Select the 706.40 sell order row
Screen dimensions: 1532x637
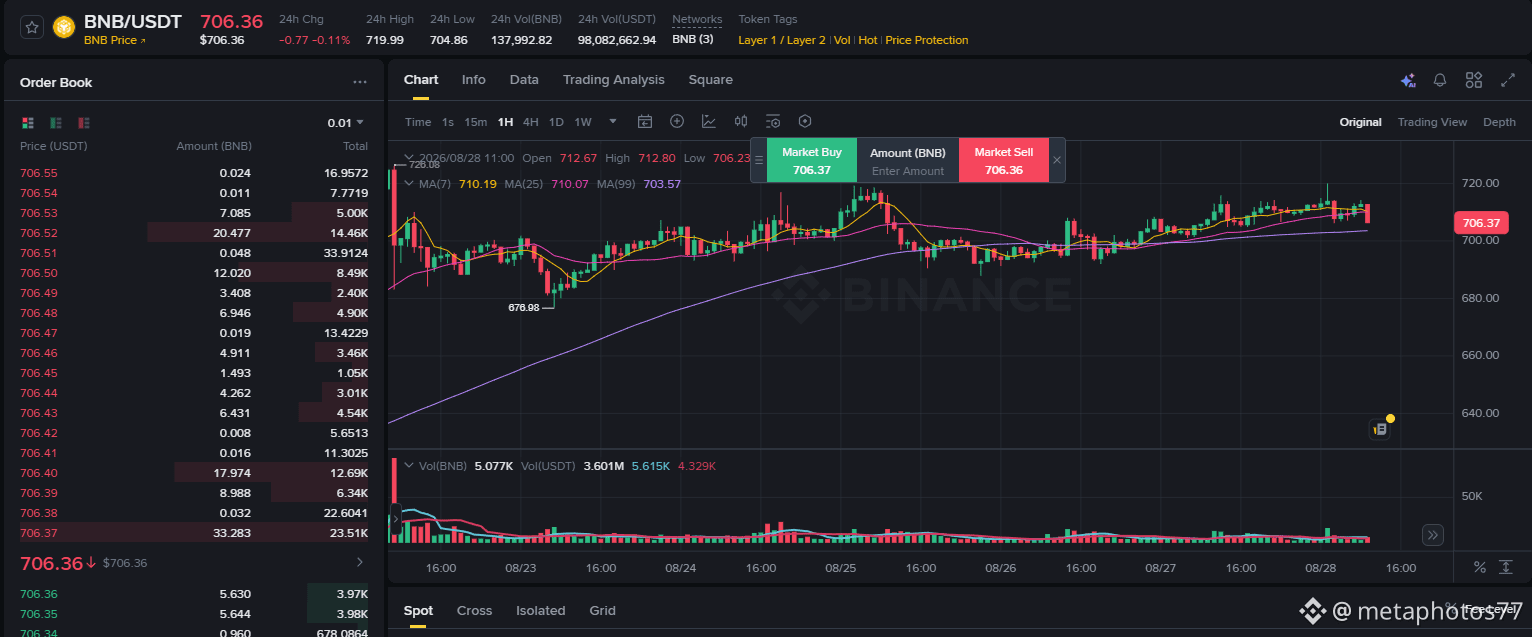click(194, 473)
